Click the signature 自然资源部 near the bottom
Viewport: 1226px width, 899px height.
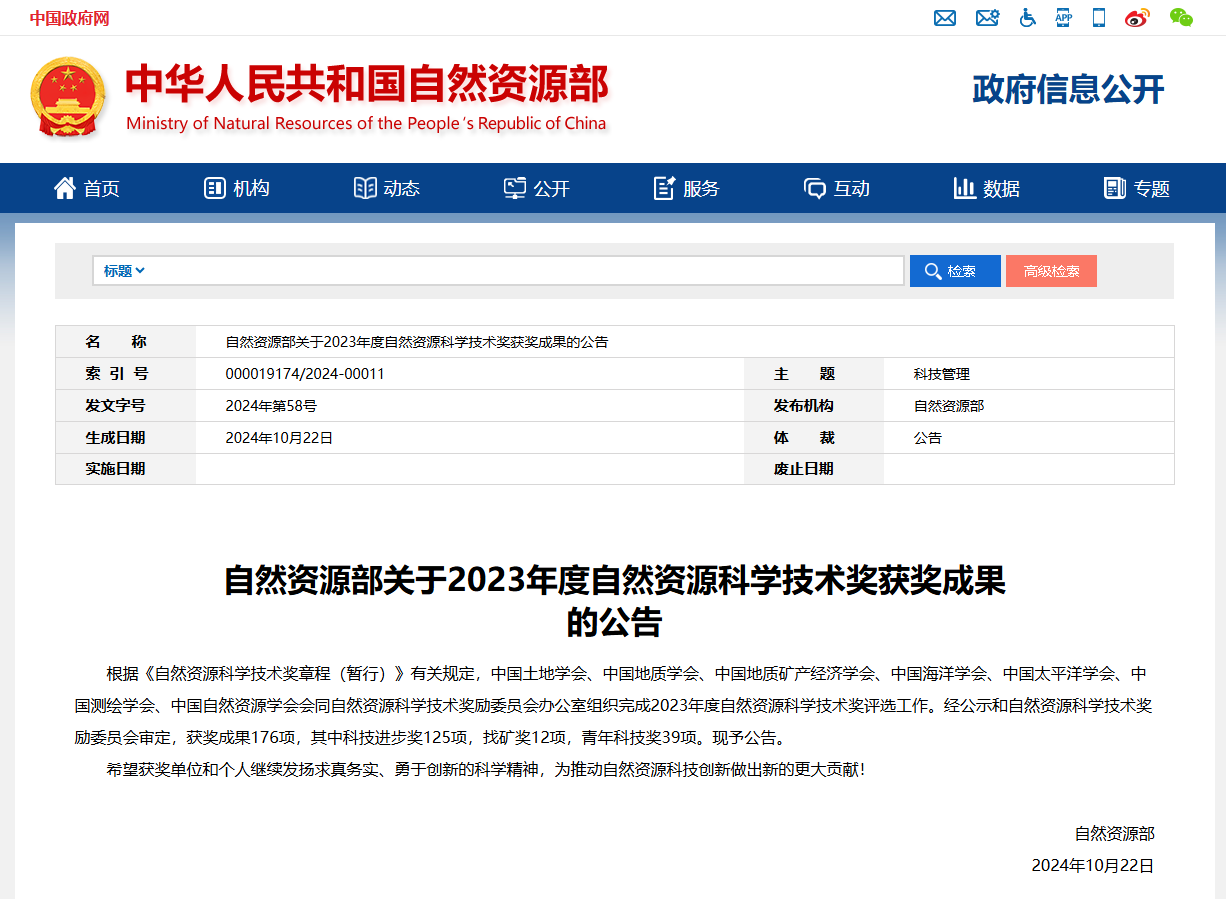[1114, 834]
